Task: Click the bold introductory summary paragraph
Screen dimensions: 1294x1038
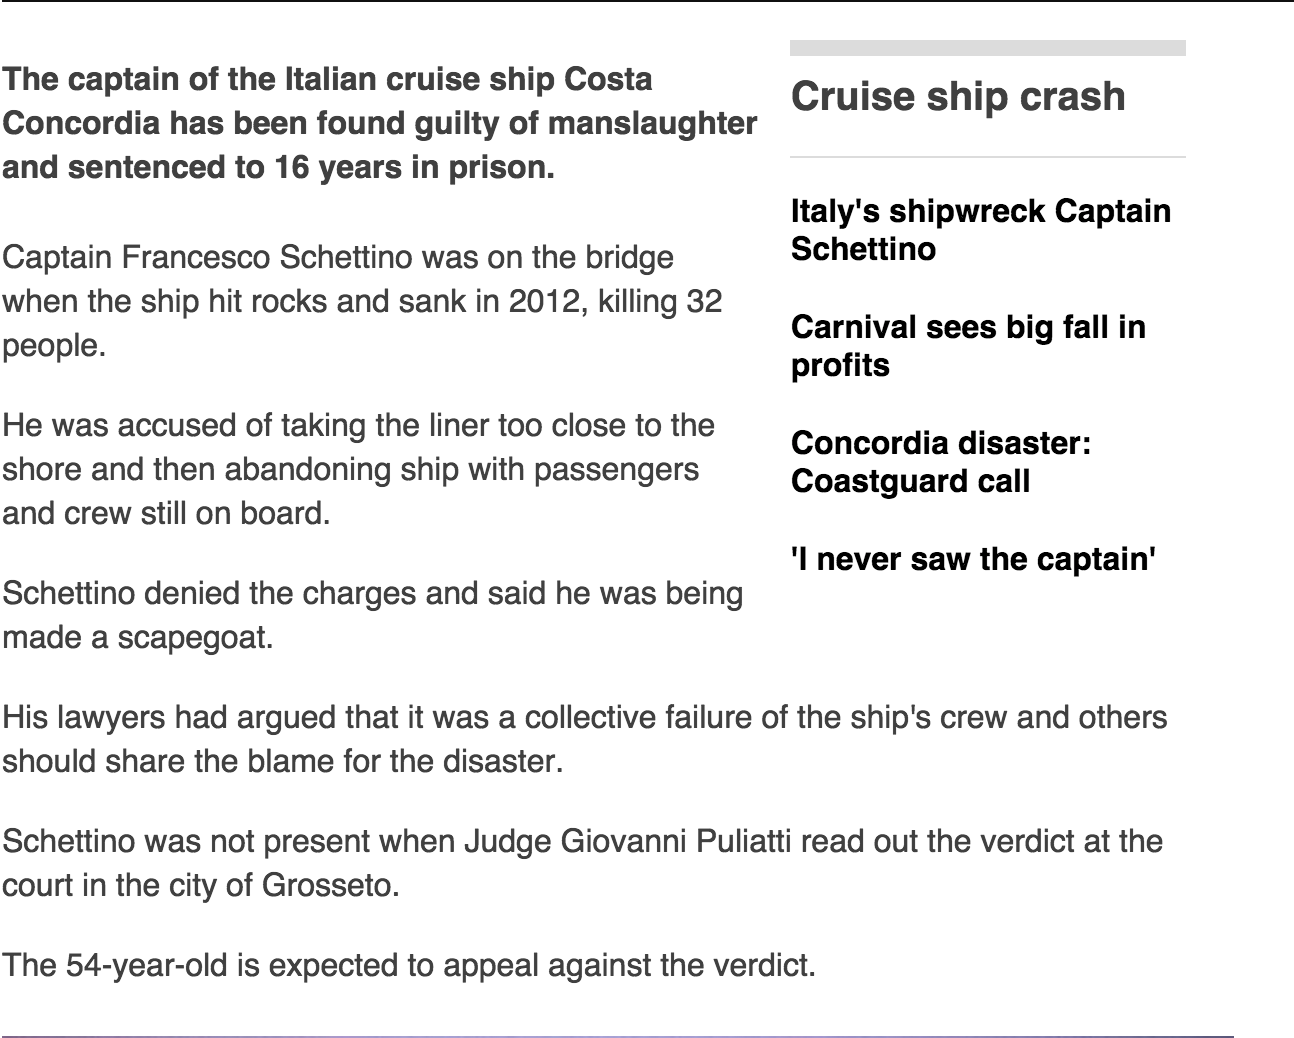Action: coord(379,123)
